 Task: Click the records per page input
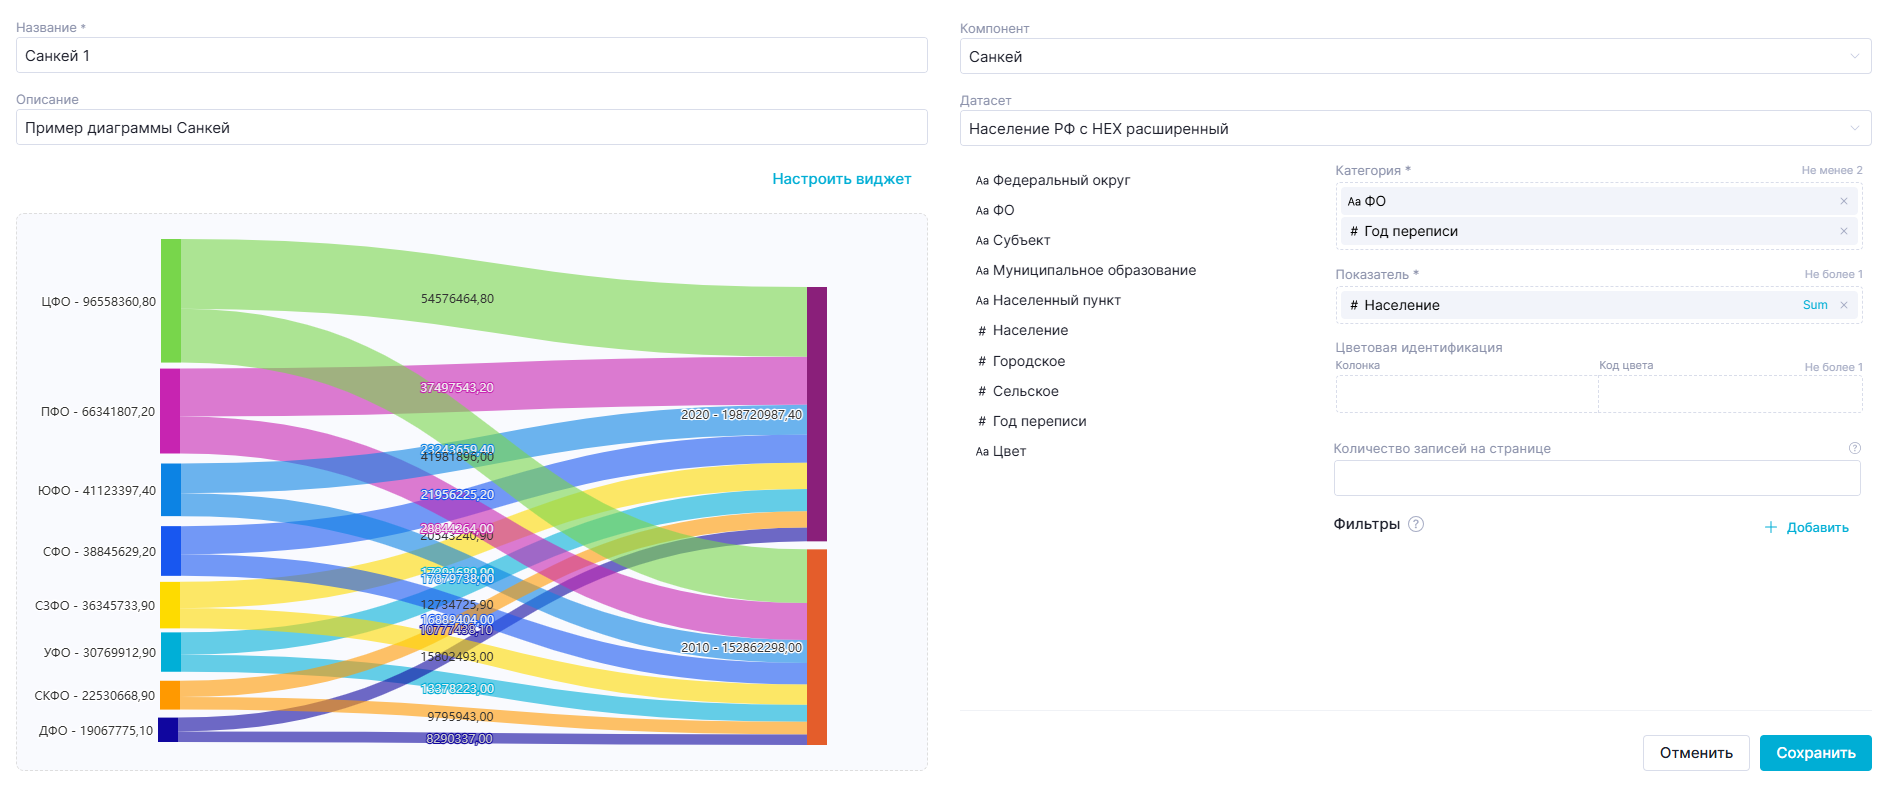tap(1596, 478)
